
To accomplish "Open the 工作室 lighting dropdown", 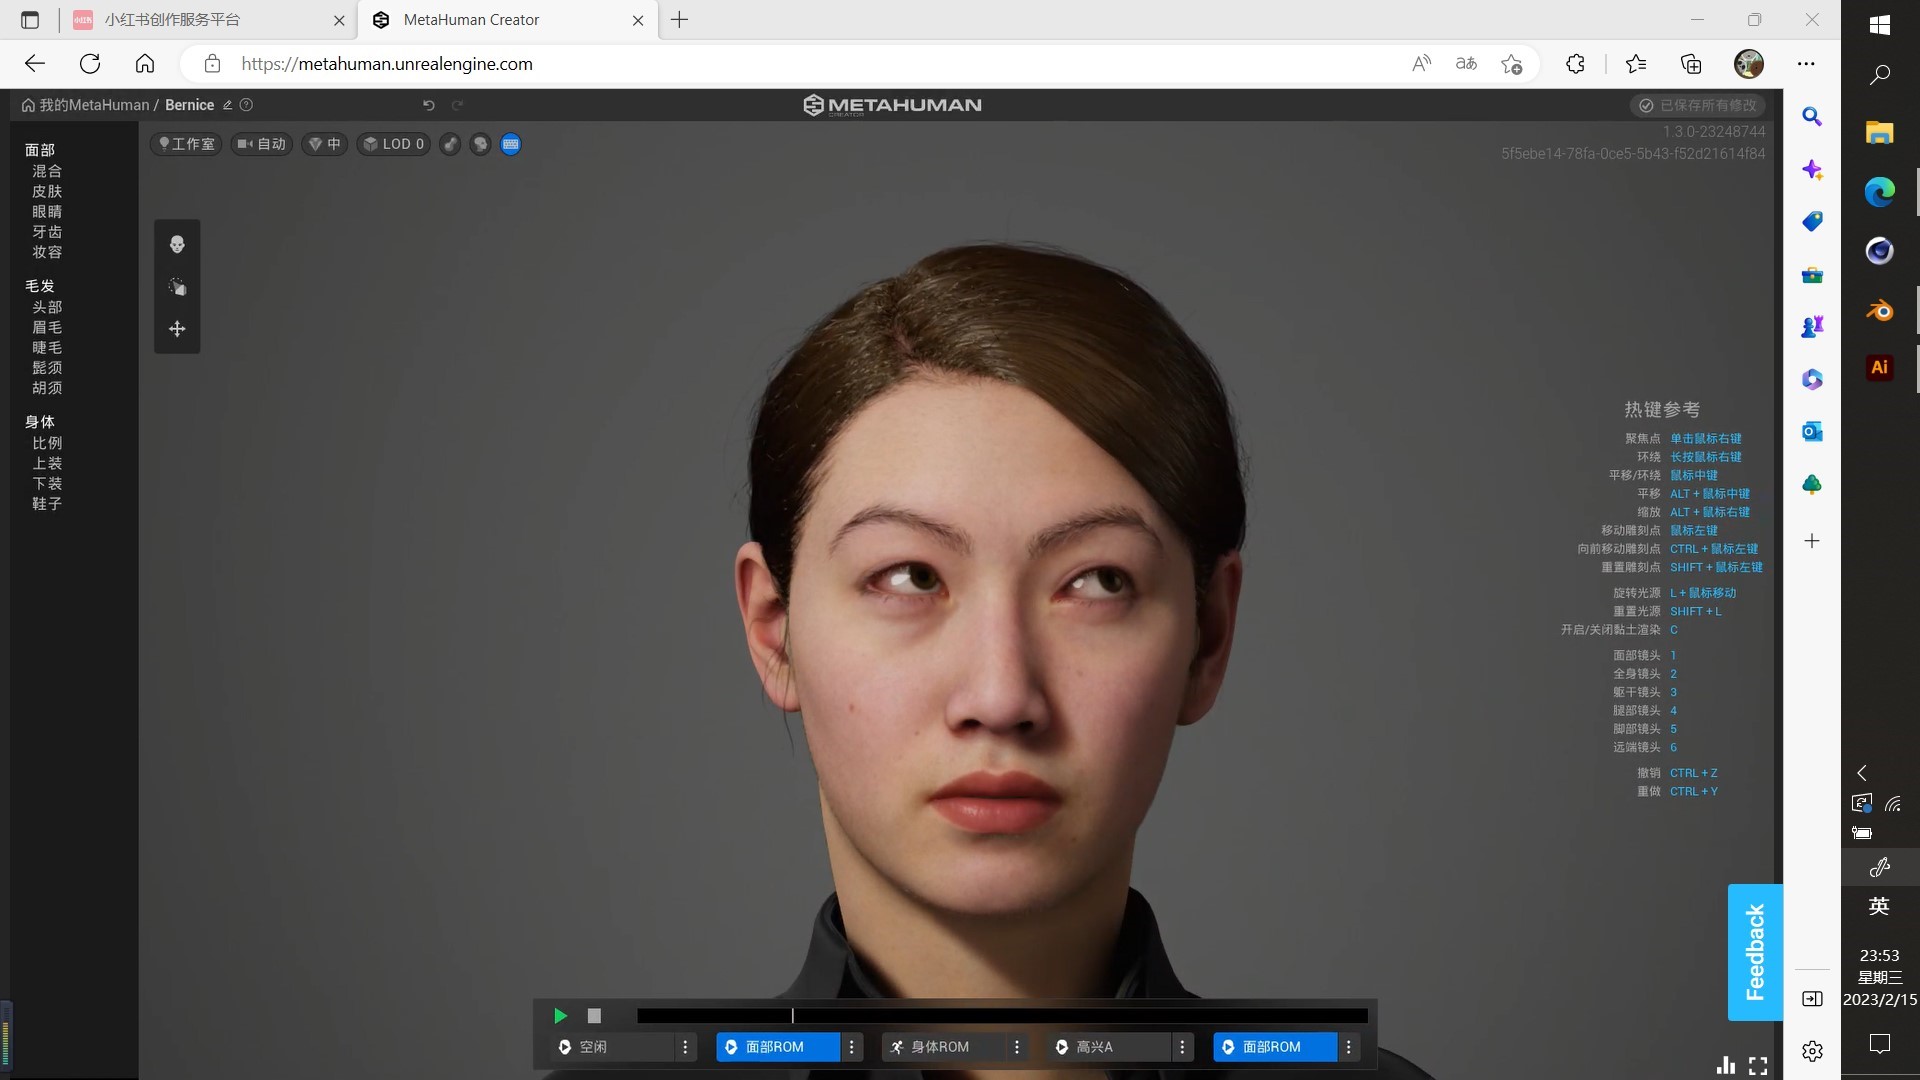I will coord(187,144).
